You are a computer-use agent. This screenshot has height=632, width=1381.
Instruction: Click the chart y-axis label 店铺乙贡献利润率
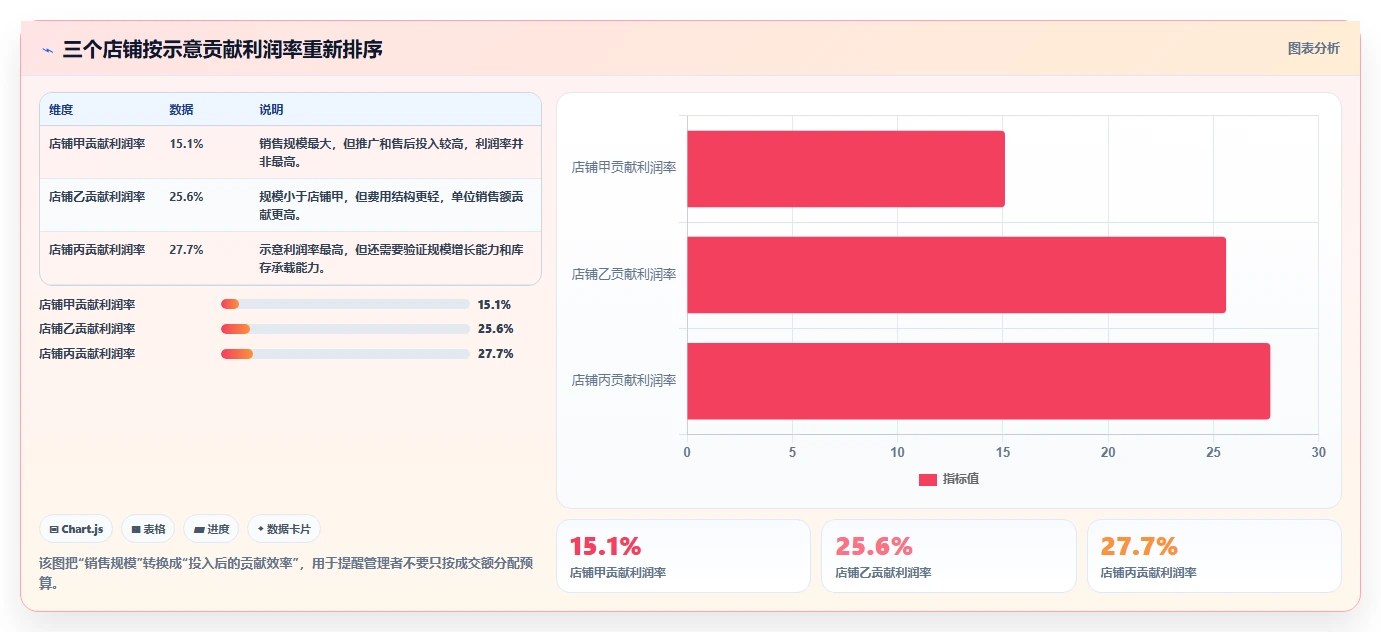coord(624,274)
